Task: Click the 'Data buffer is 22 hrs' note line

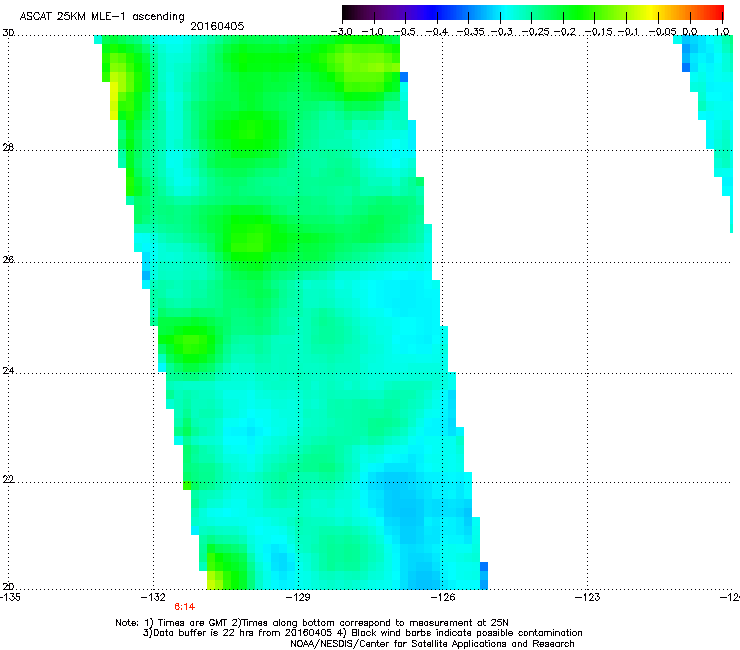Action: point(362,633)
